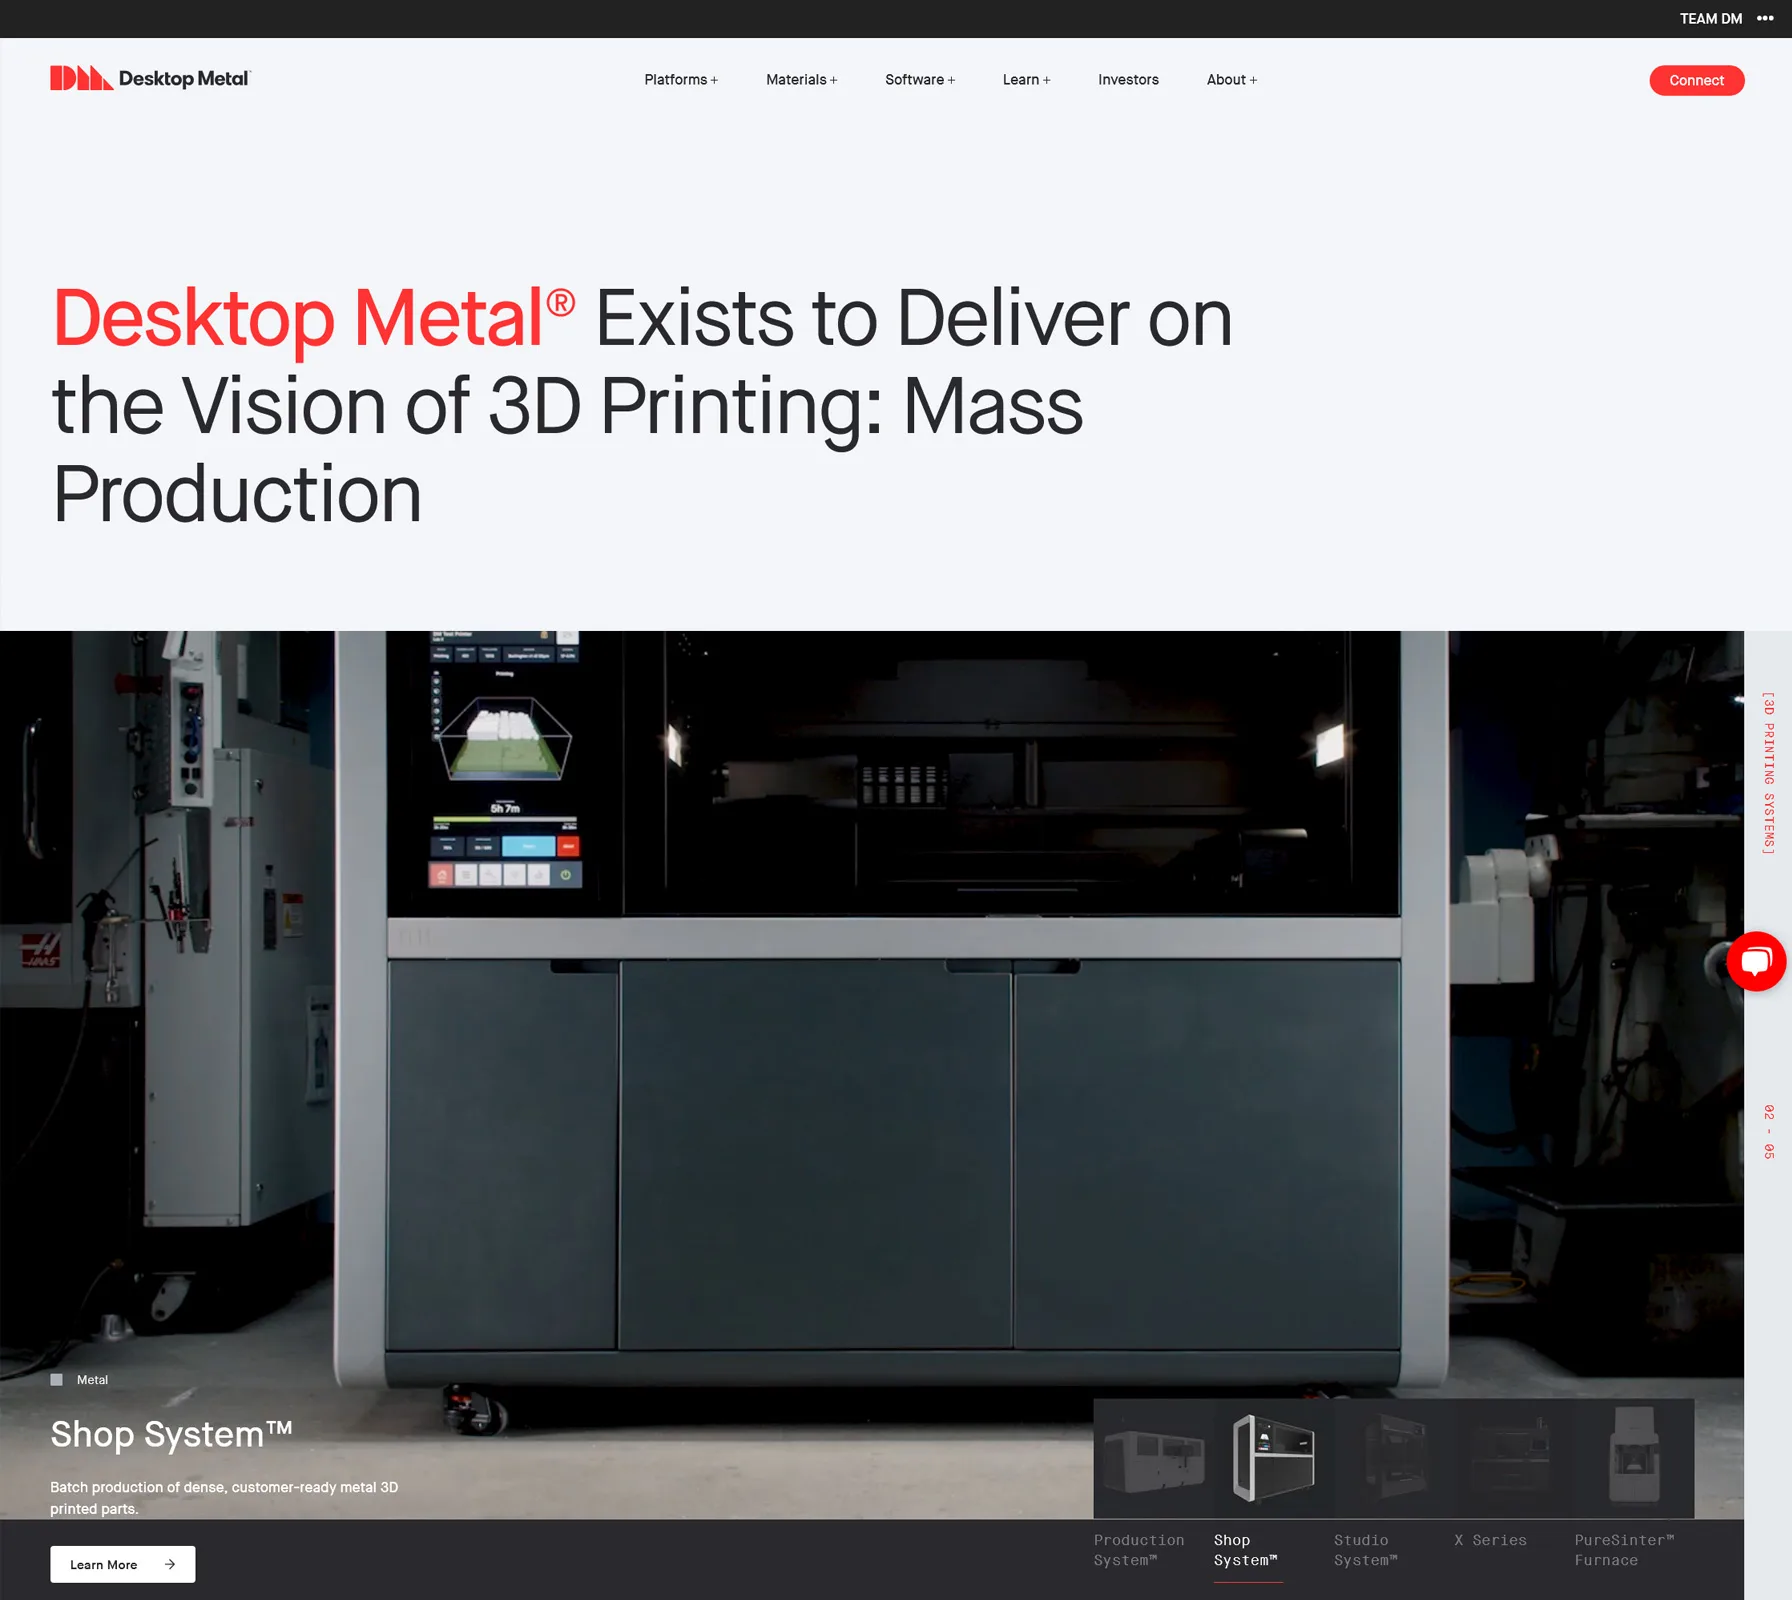Switch to the Production System tab
The height and width of the screenshot is (1600, 1792).
(1139, 1550)
